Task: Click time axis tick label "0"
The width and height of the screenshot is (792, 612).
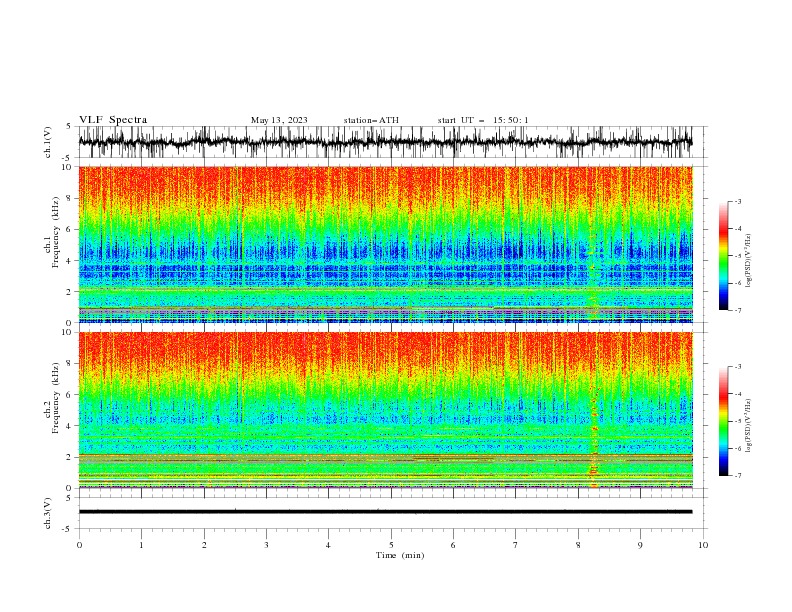Action: coord(79,545)
